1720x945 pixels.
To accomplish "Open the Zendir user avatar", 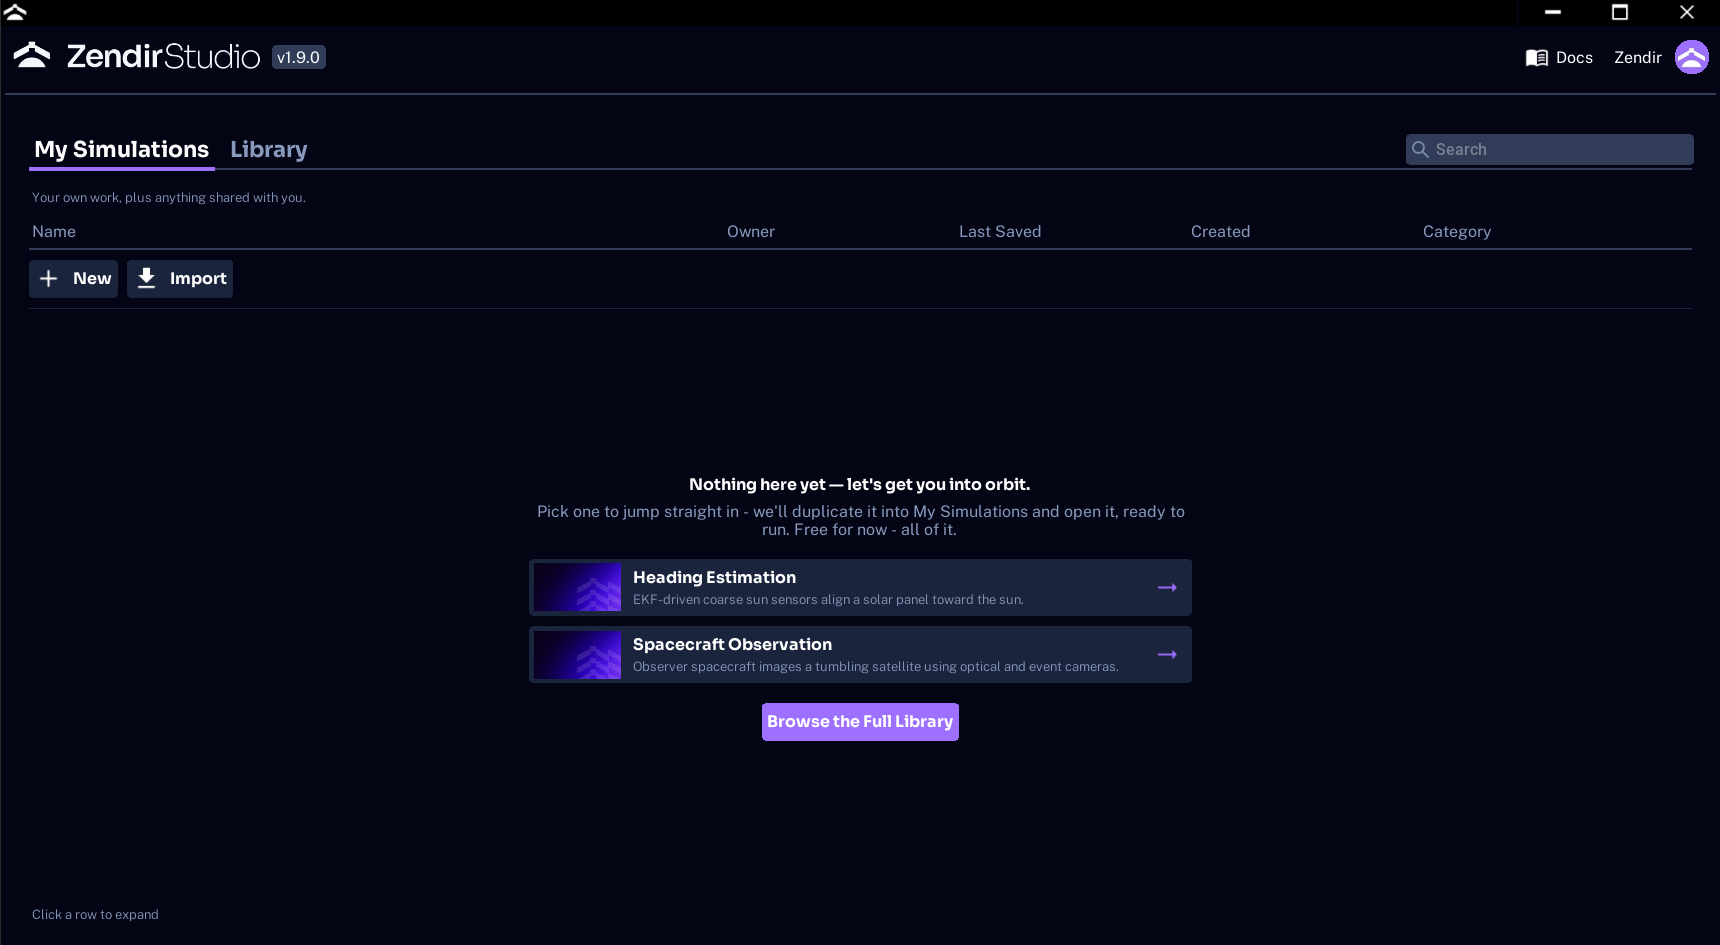I will point(1692,57).
